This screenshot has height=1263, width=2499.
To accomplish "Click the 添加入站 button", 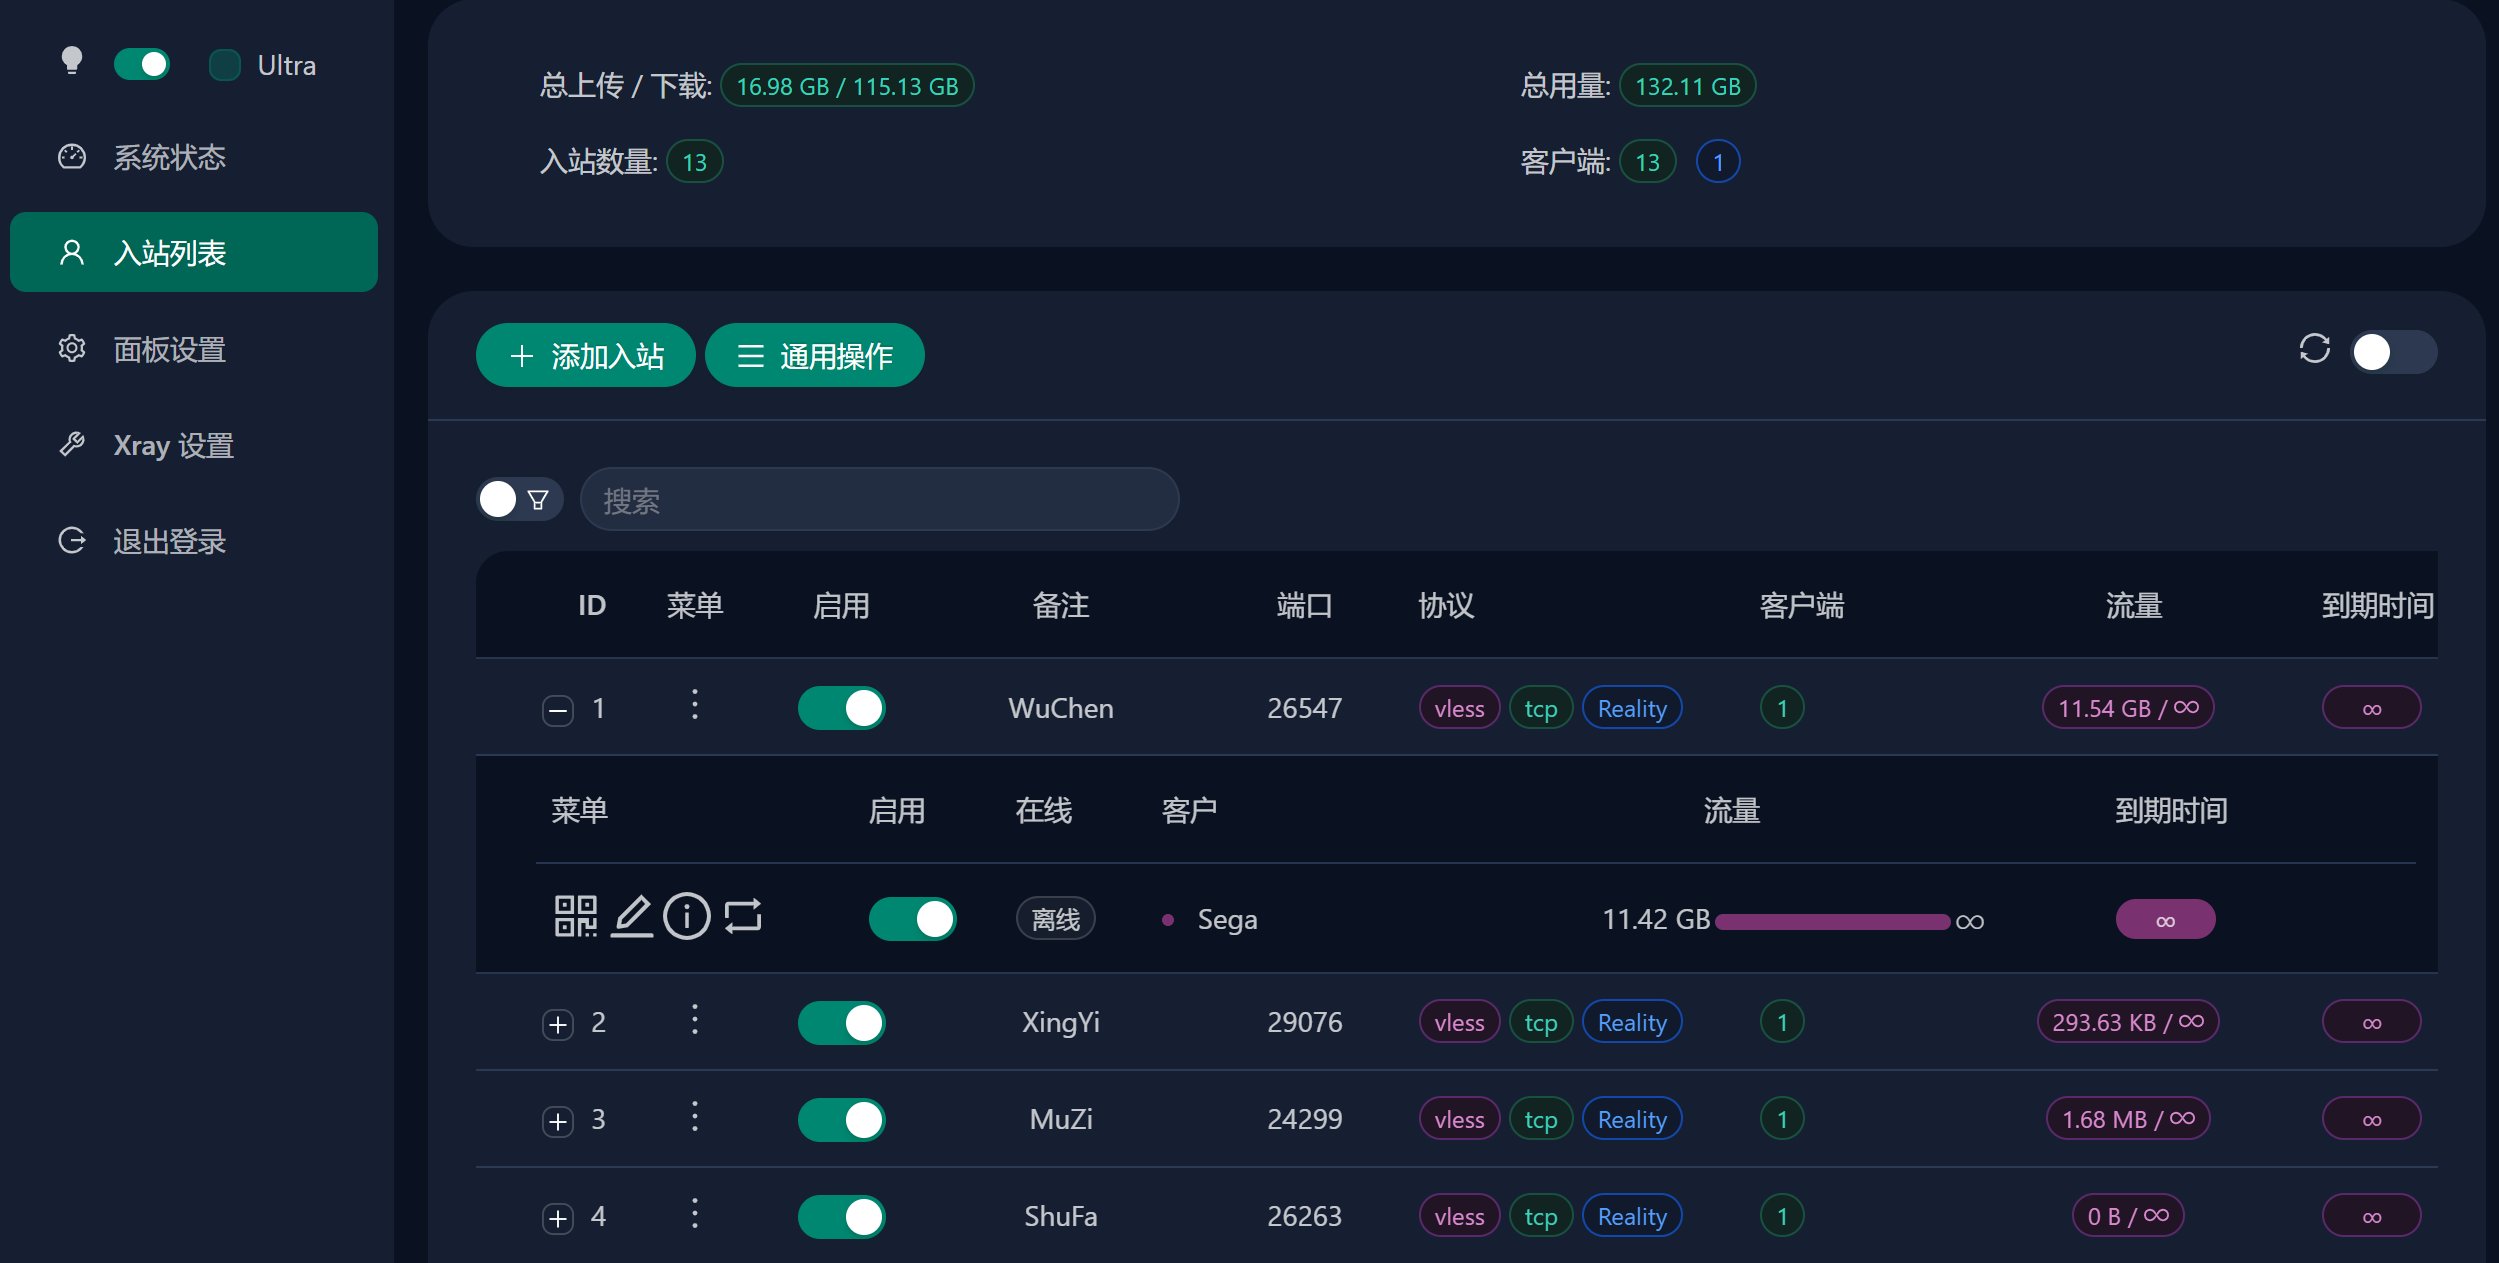I will pyautogui.click(x=586, y=356).
